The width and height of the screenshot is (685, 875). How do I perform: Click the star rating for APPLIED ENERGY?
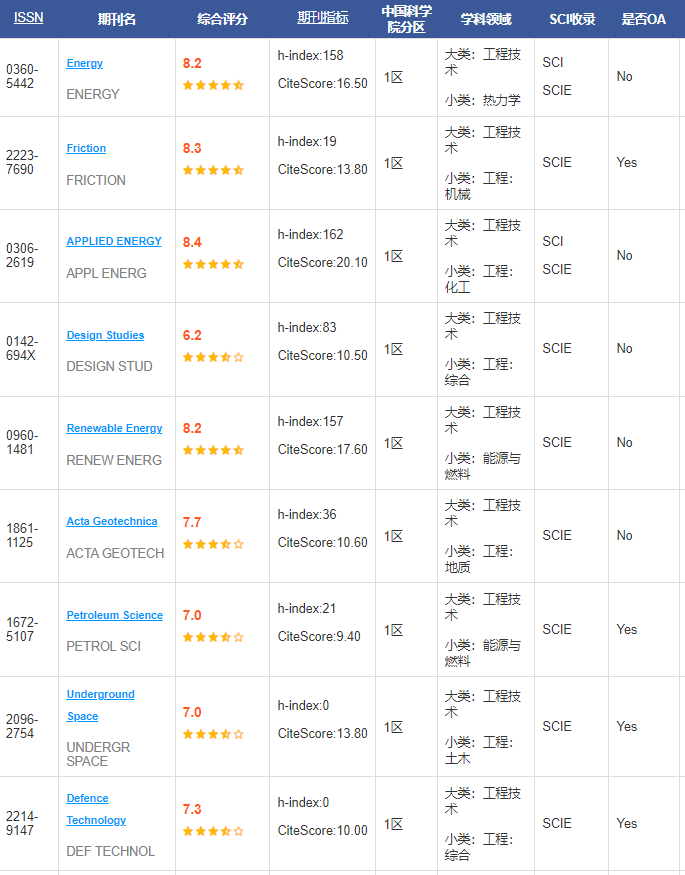(214, 264)
